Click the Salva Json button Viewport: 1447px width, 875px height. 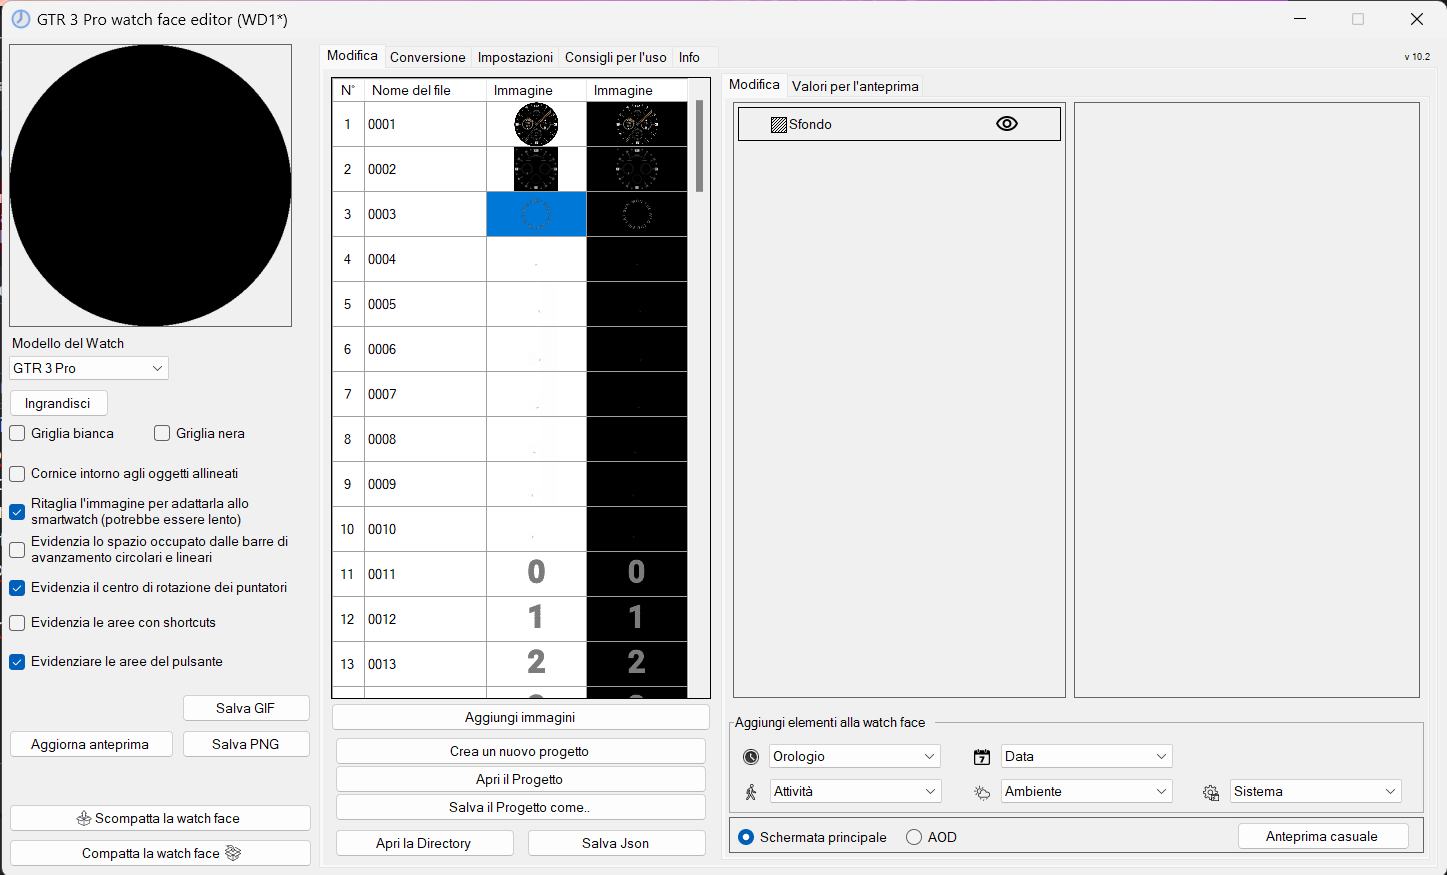(616, 843)
